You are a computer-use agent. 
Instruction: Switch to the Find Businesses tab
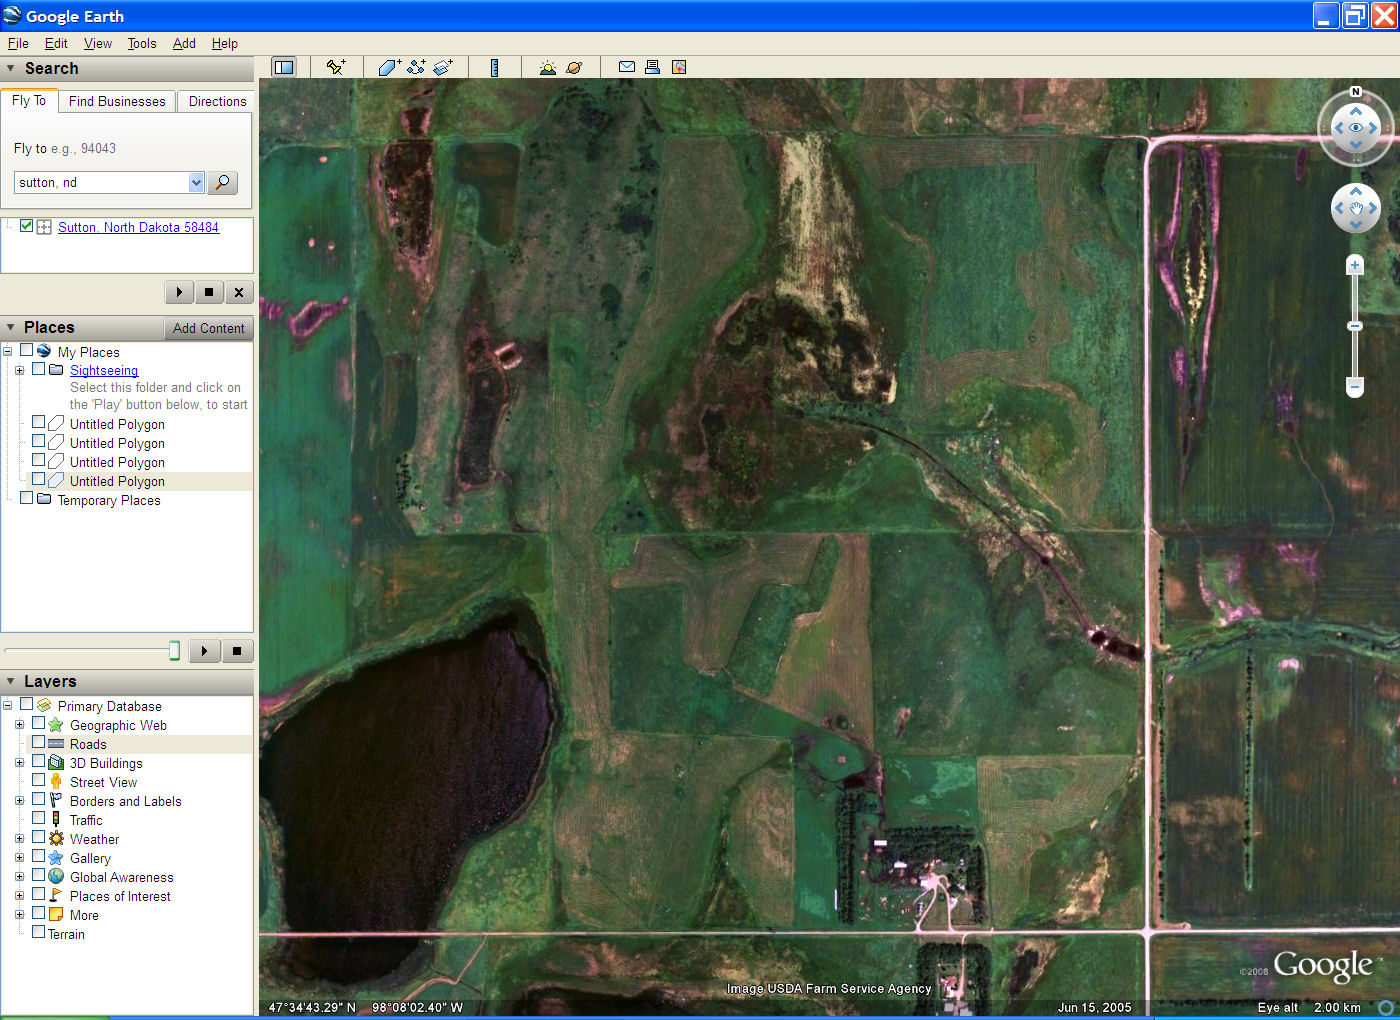point(117,101)
